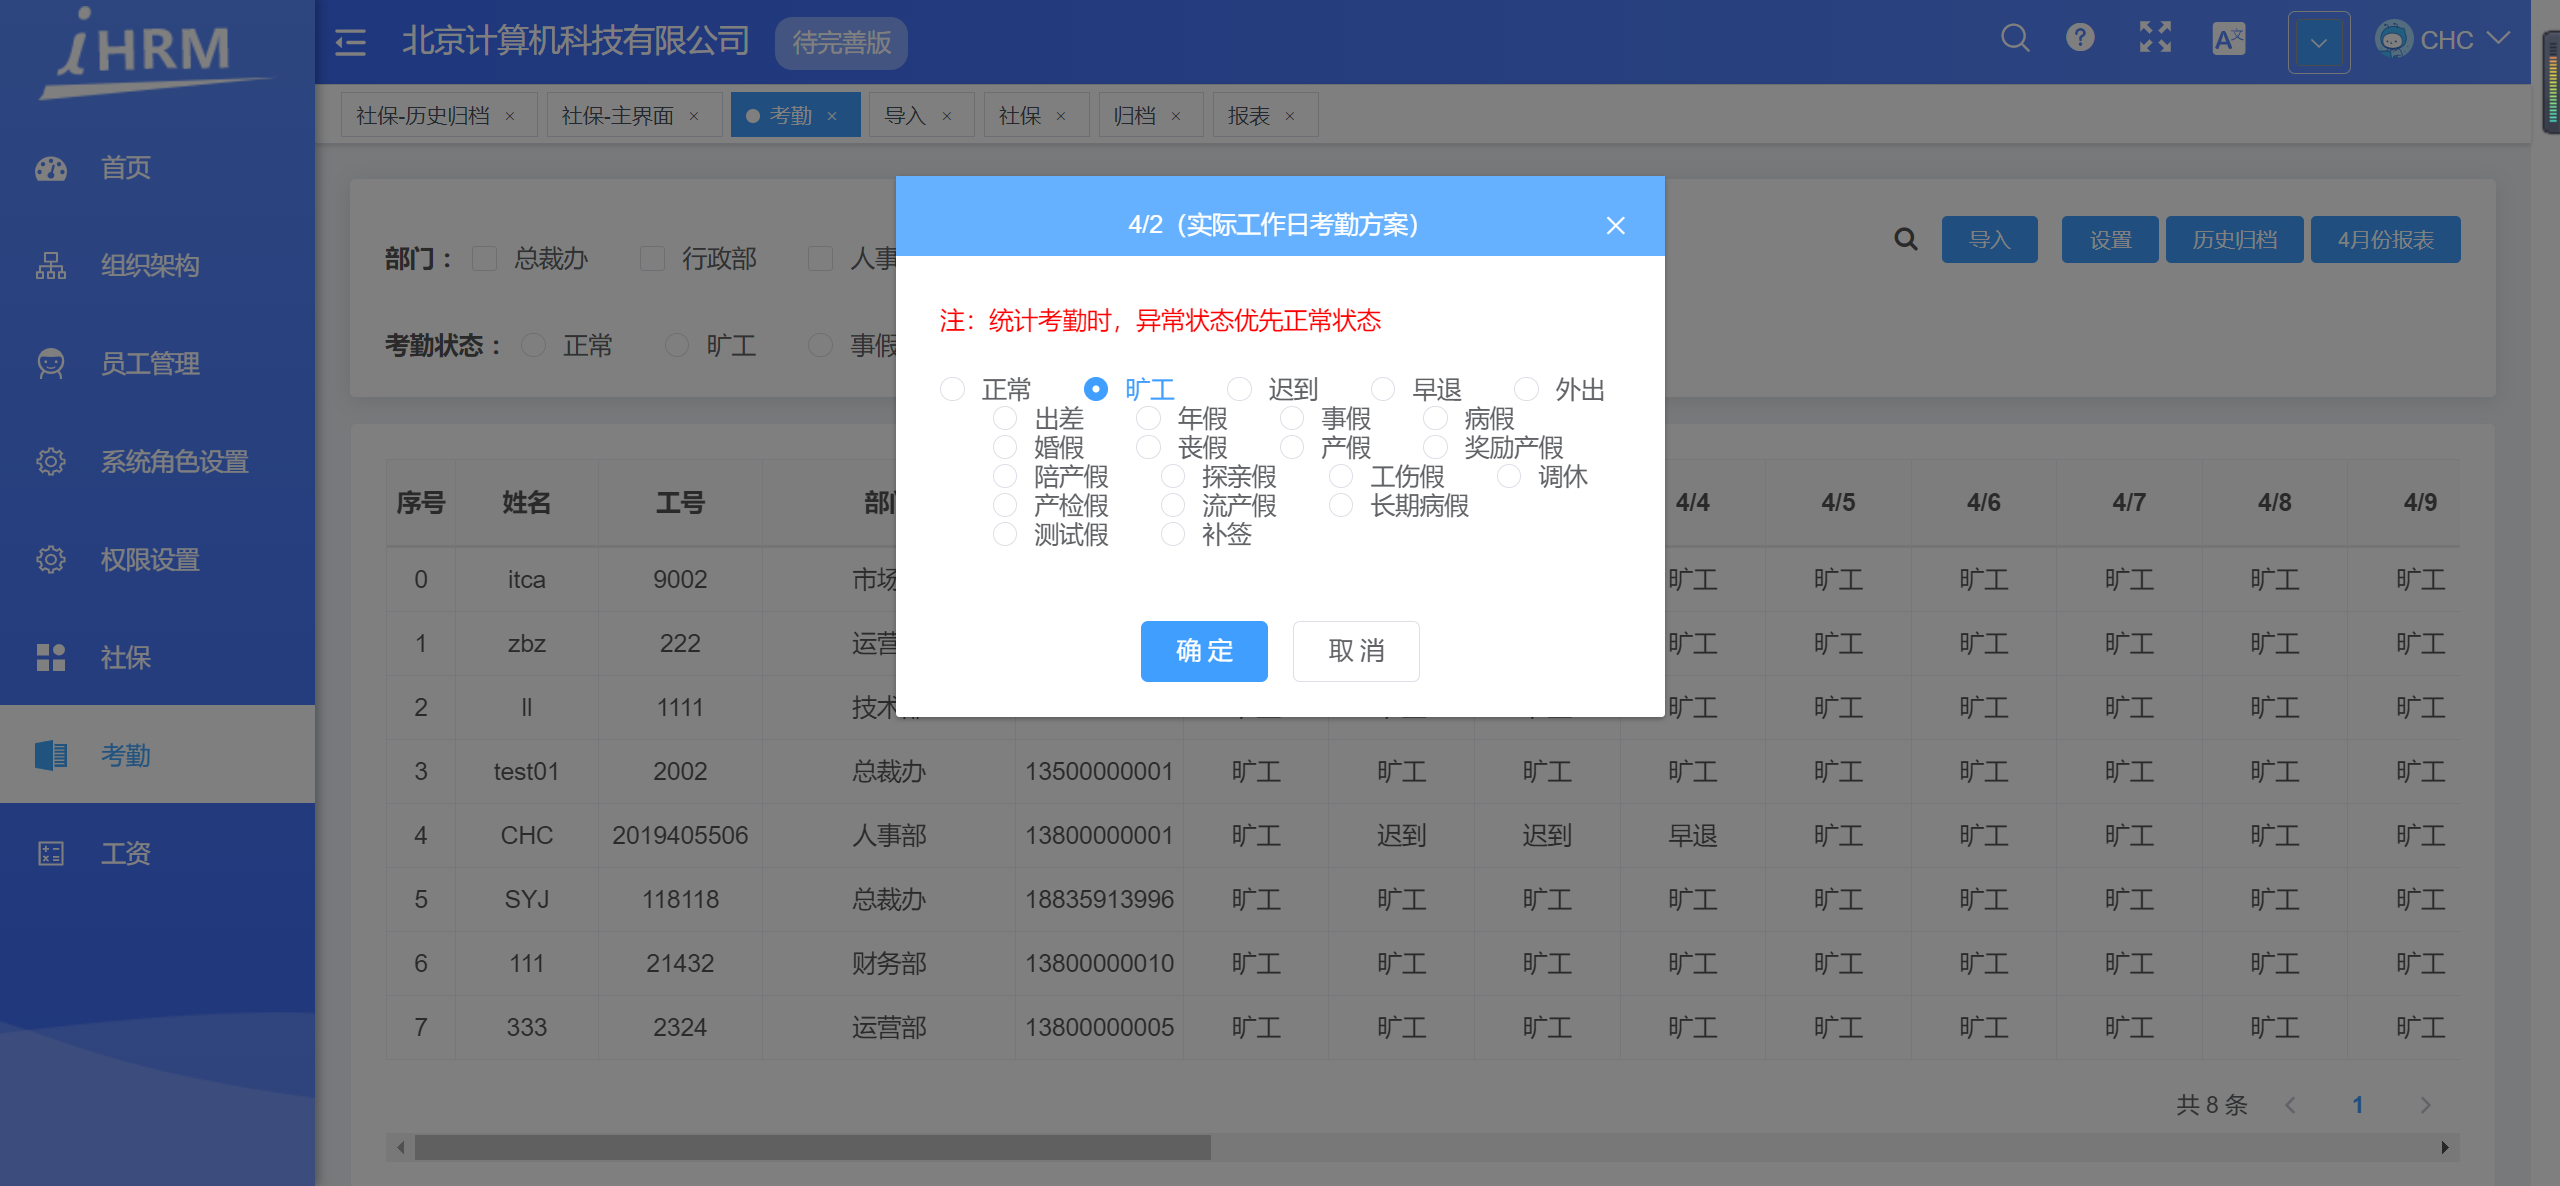The height and width of the screenshot is (1186, 2560).
Task: Select the 外出 radio option
Action: (1526, 389)
